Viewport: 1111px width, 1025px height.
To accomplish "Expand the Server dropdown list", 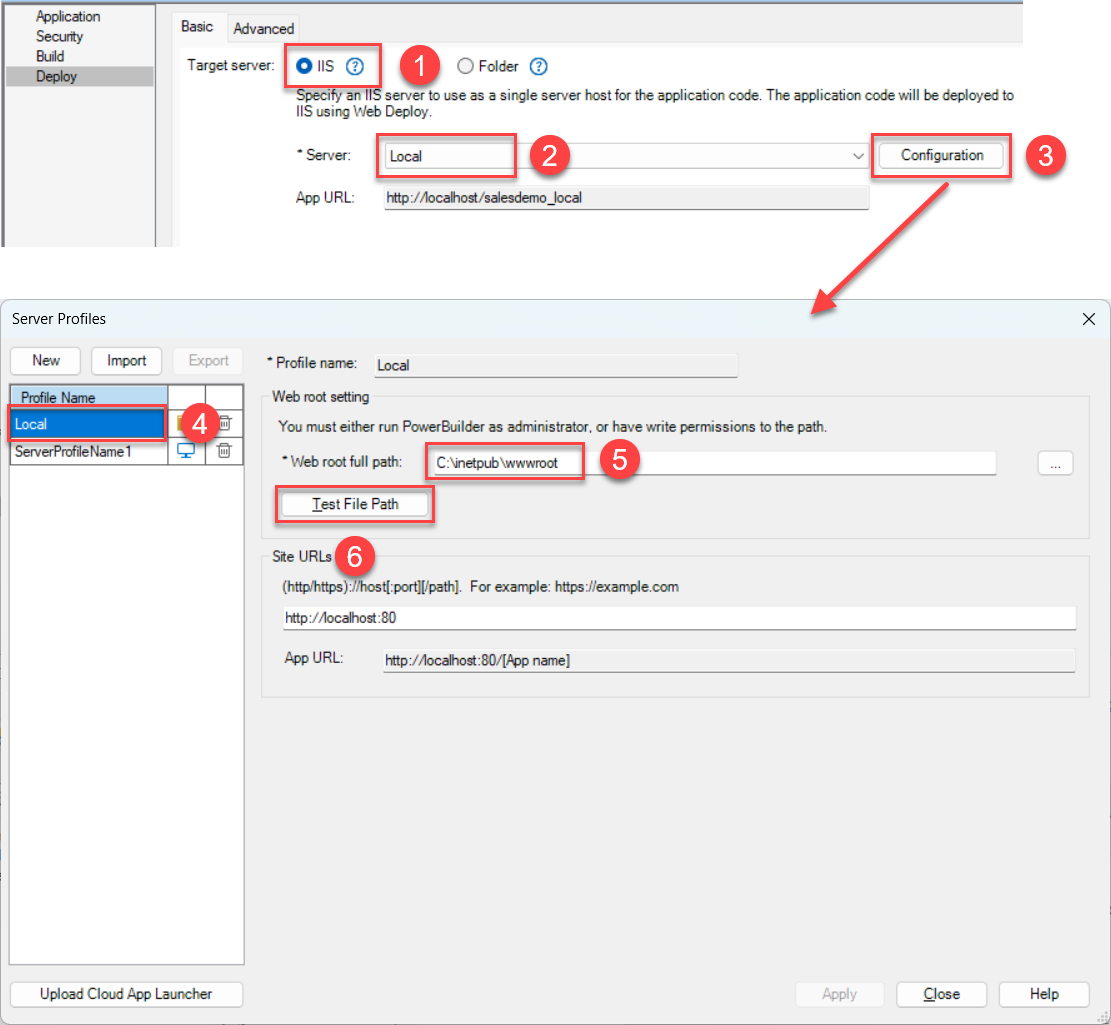I will (x=857, y=156).
